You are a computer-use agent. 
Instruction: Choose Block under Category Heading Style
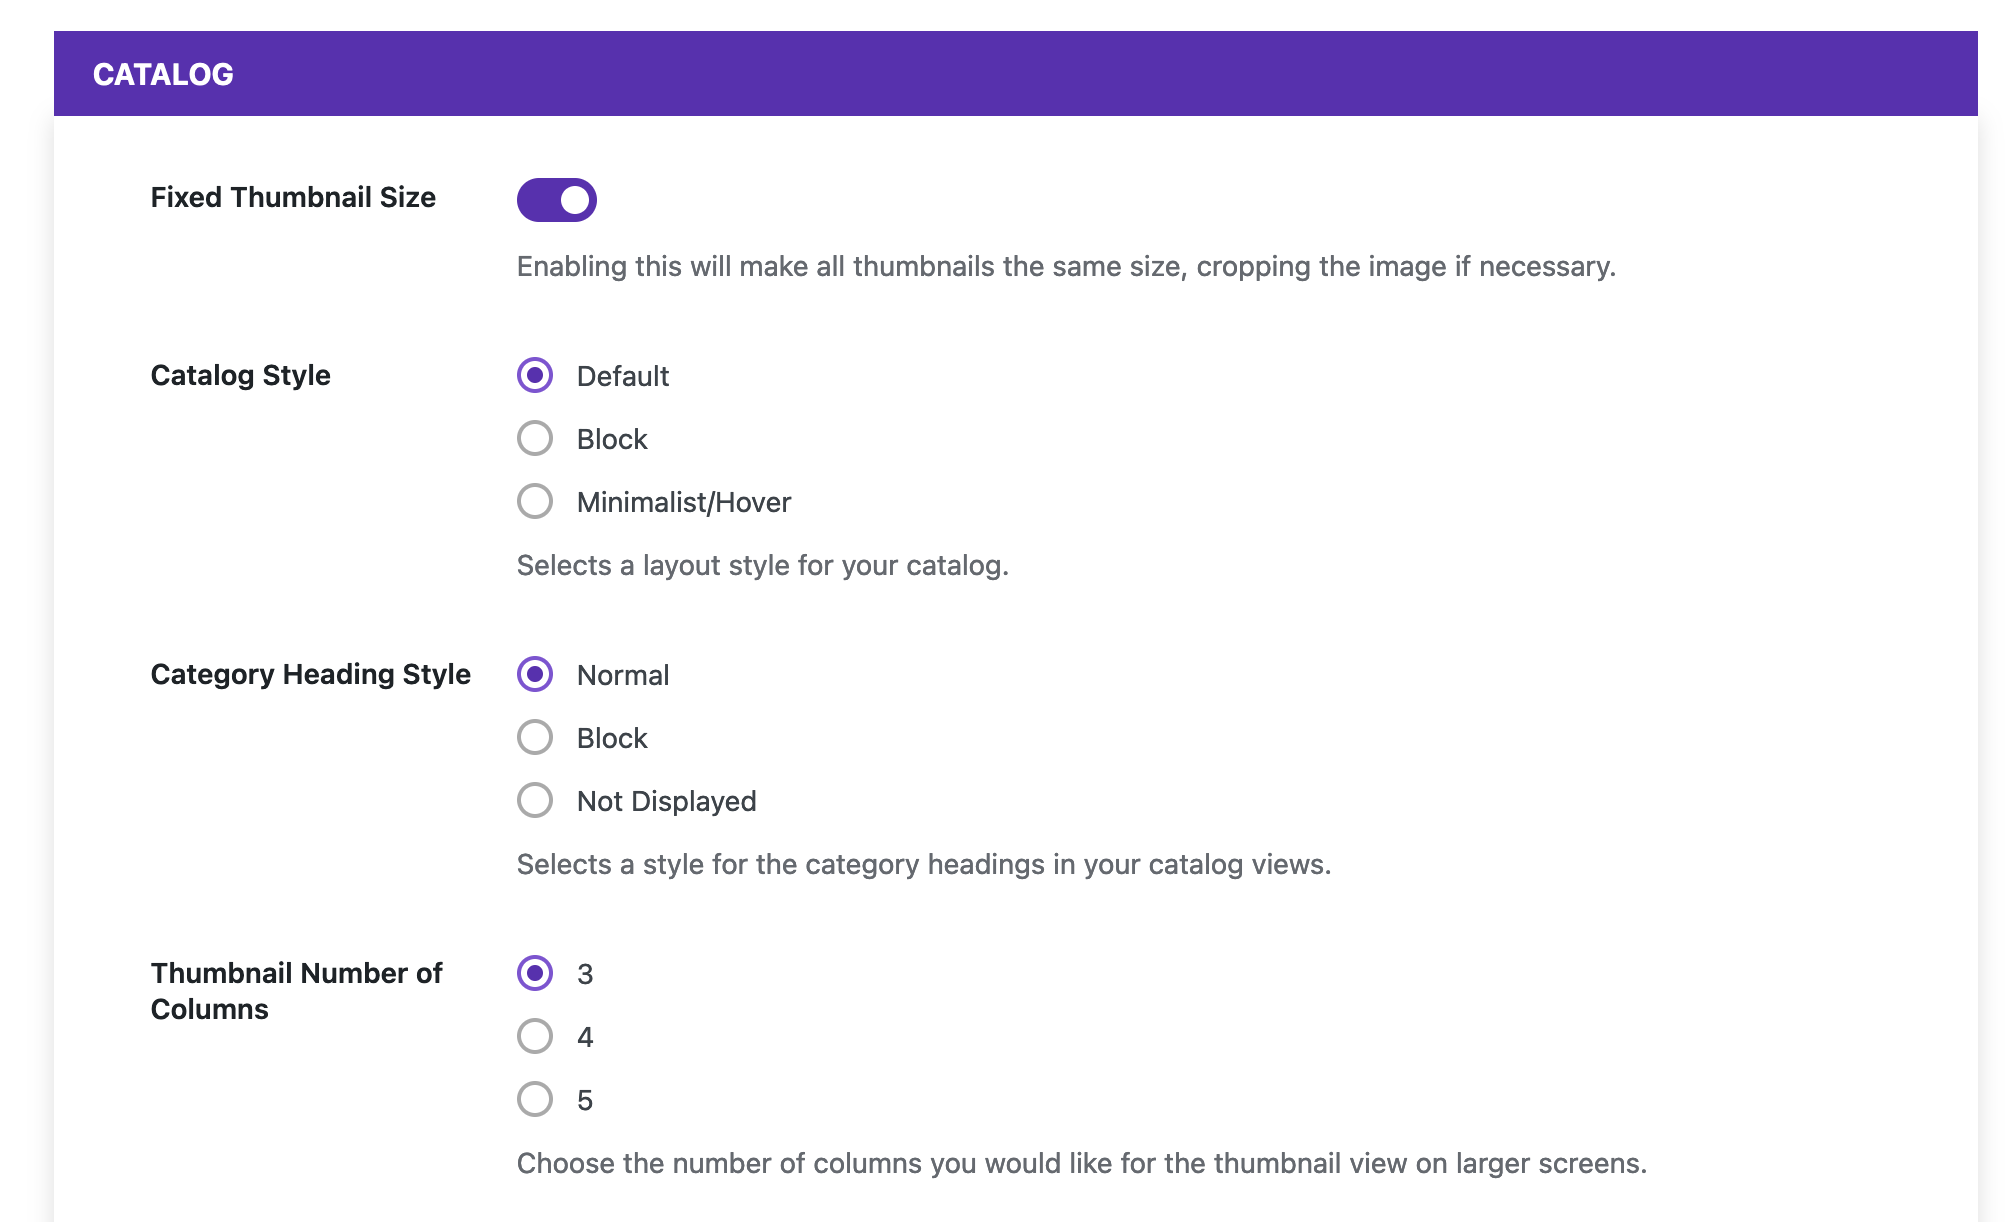(535, 737)
